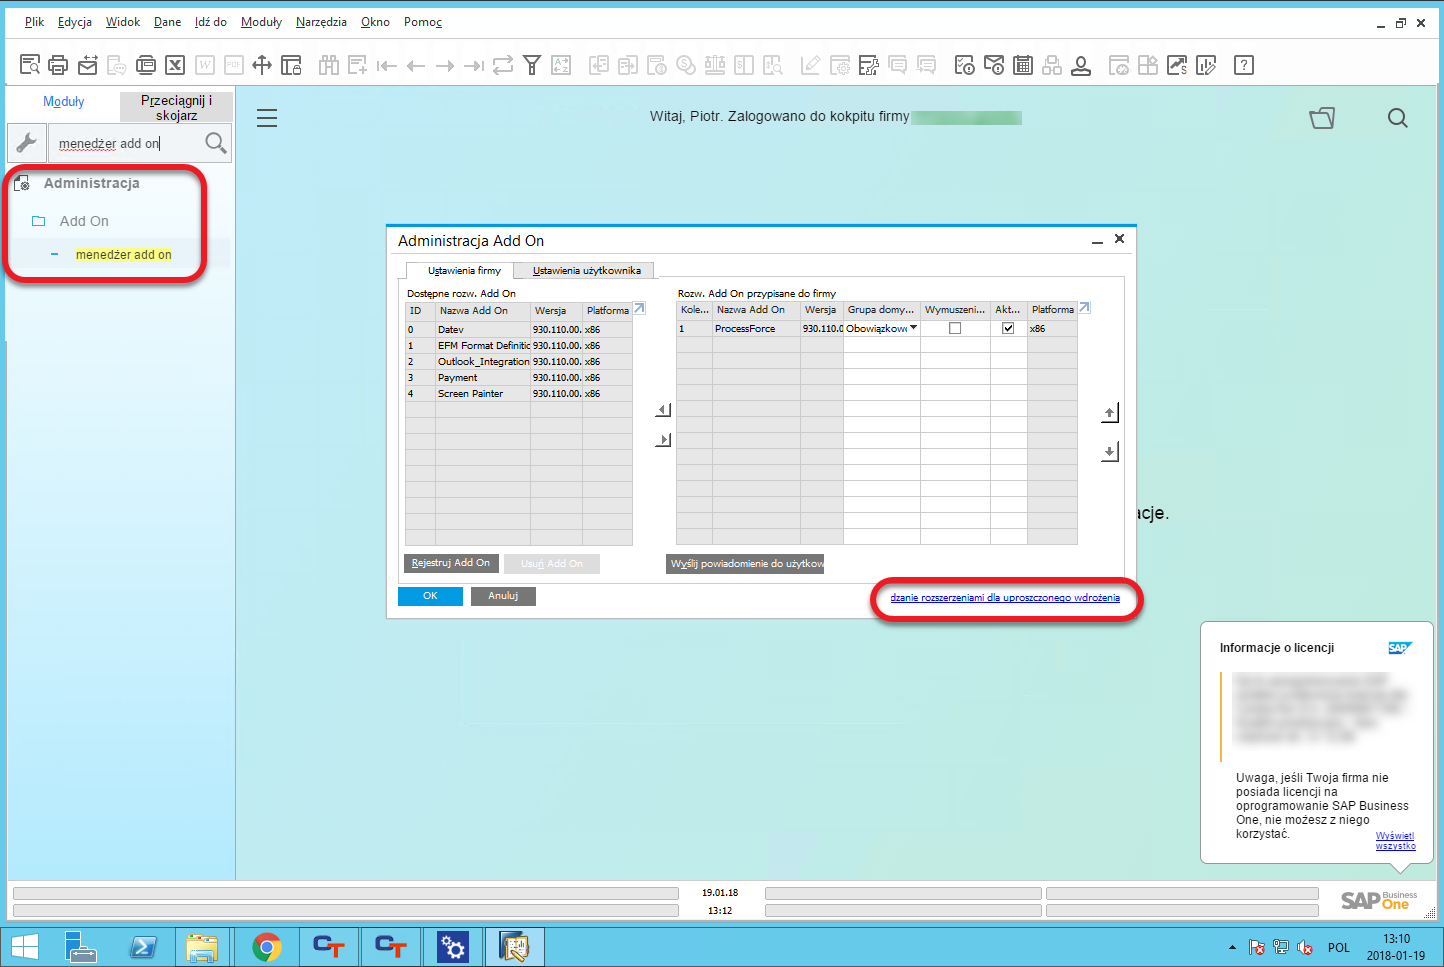Enable Wymuszenie checkbox for ProcessForce row

(x=956, y=328)
